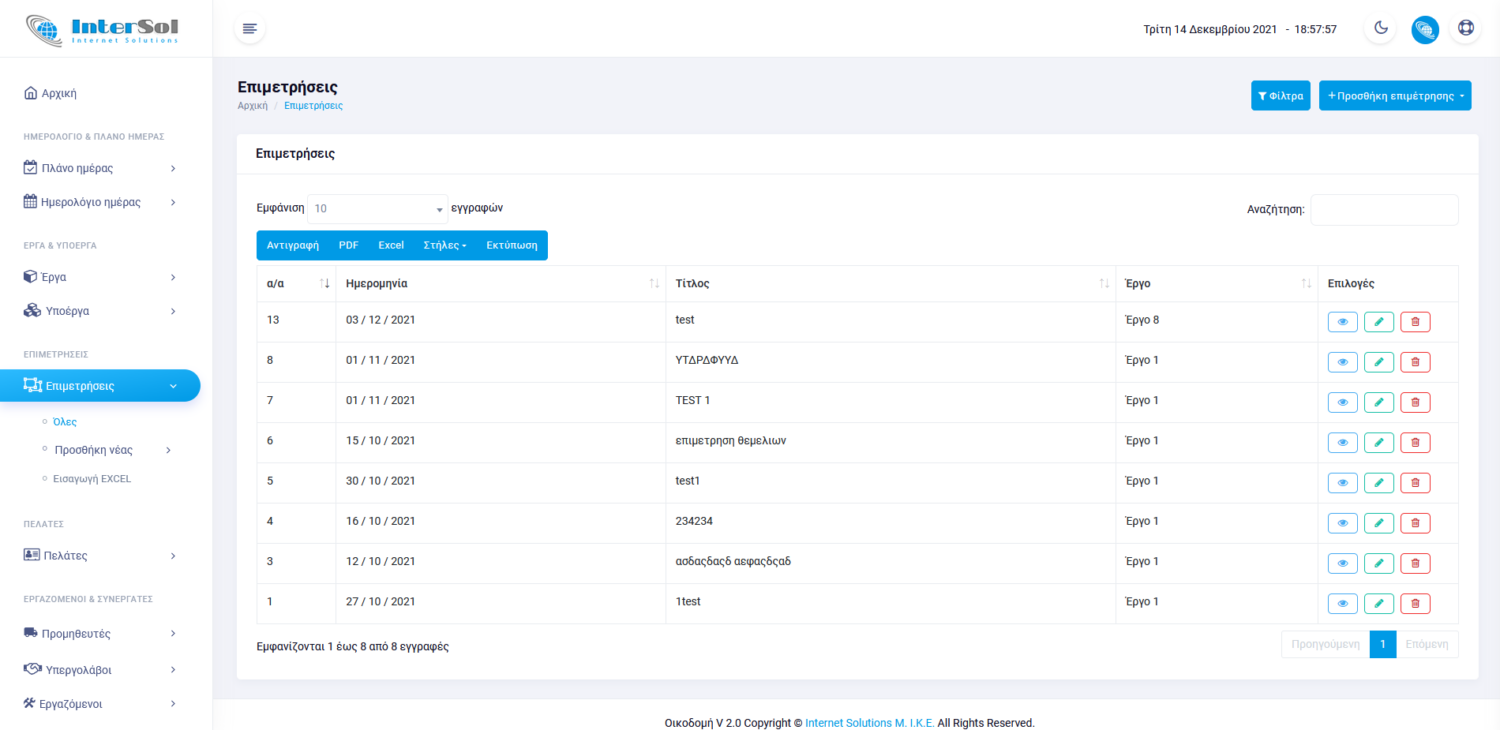Click the Αναζήτηση search input field
The width and height of the screenshot is (1500, 730).
[1384, 210]
